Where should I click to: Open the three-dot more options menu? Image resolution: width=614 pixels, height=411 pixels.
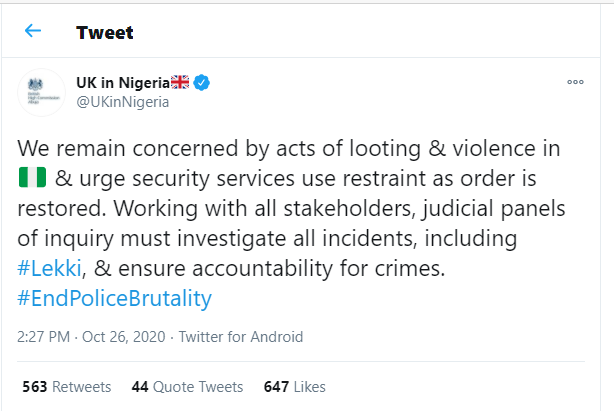click(x=575, y=82)
